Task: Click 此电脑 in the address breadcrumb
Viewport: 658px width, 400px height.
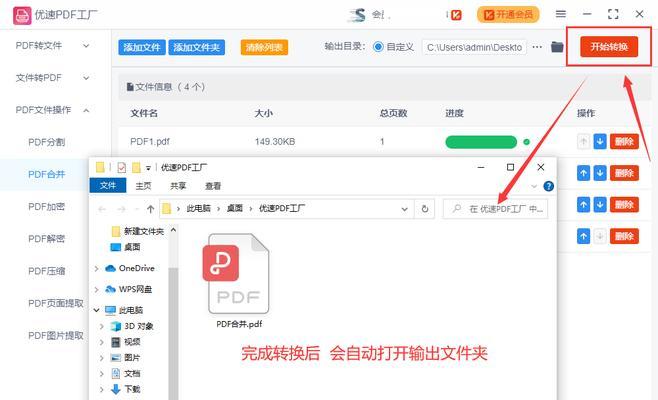Action: tap(198, 208)
